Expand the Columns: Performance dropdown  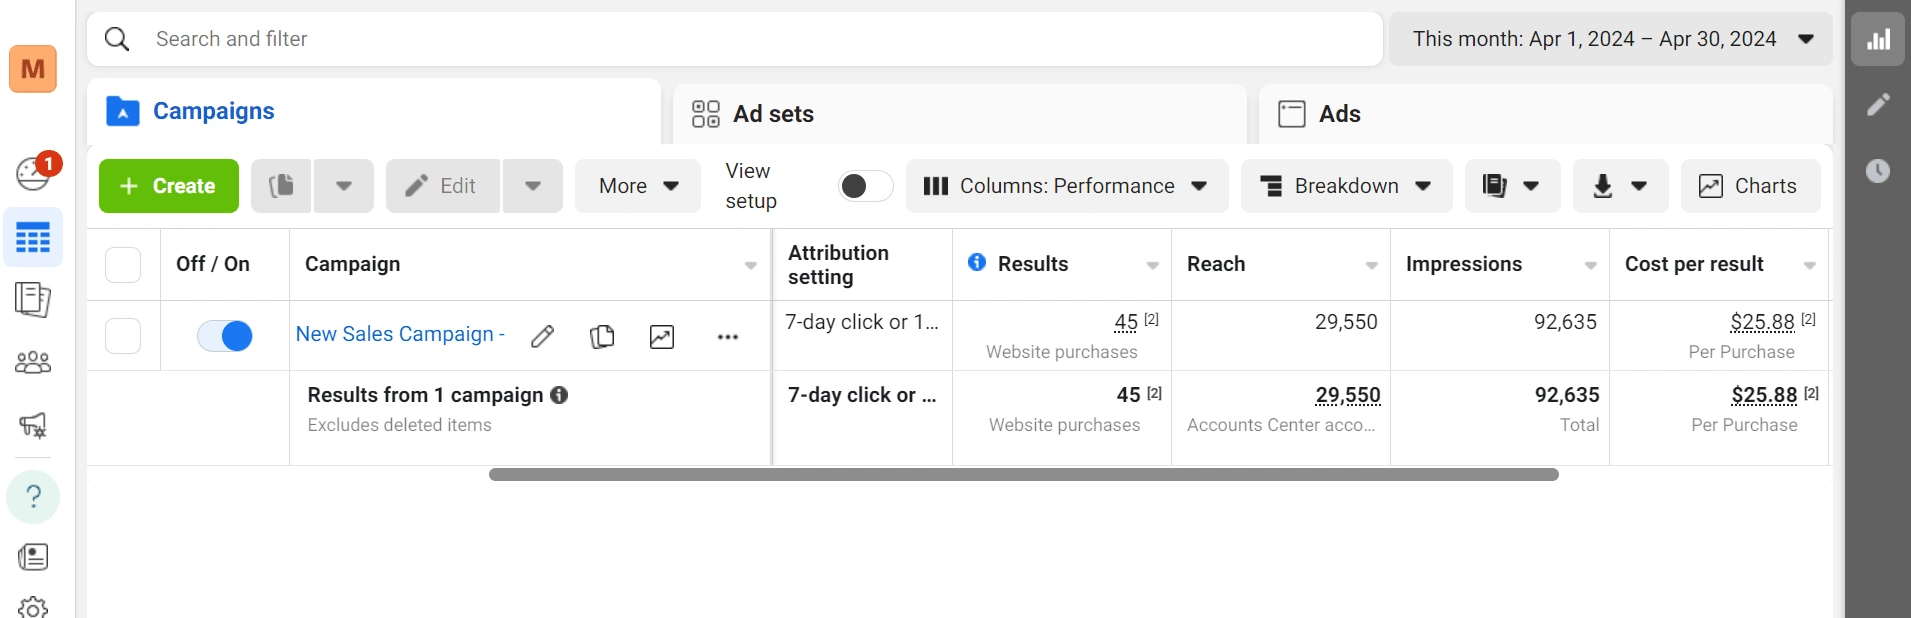1067,186
